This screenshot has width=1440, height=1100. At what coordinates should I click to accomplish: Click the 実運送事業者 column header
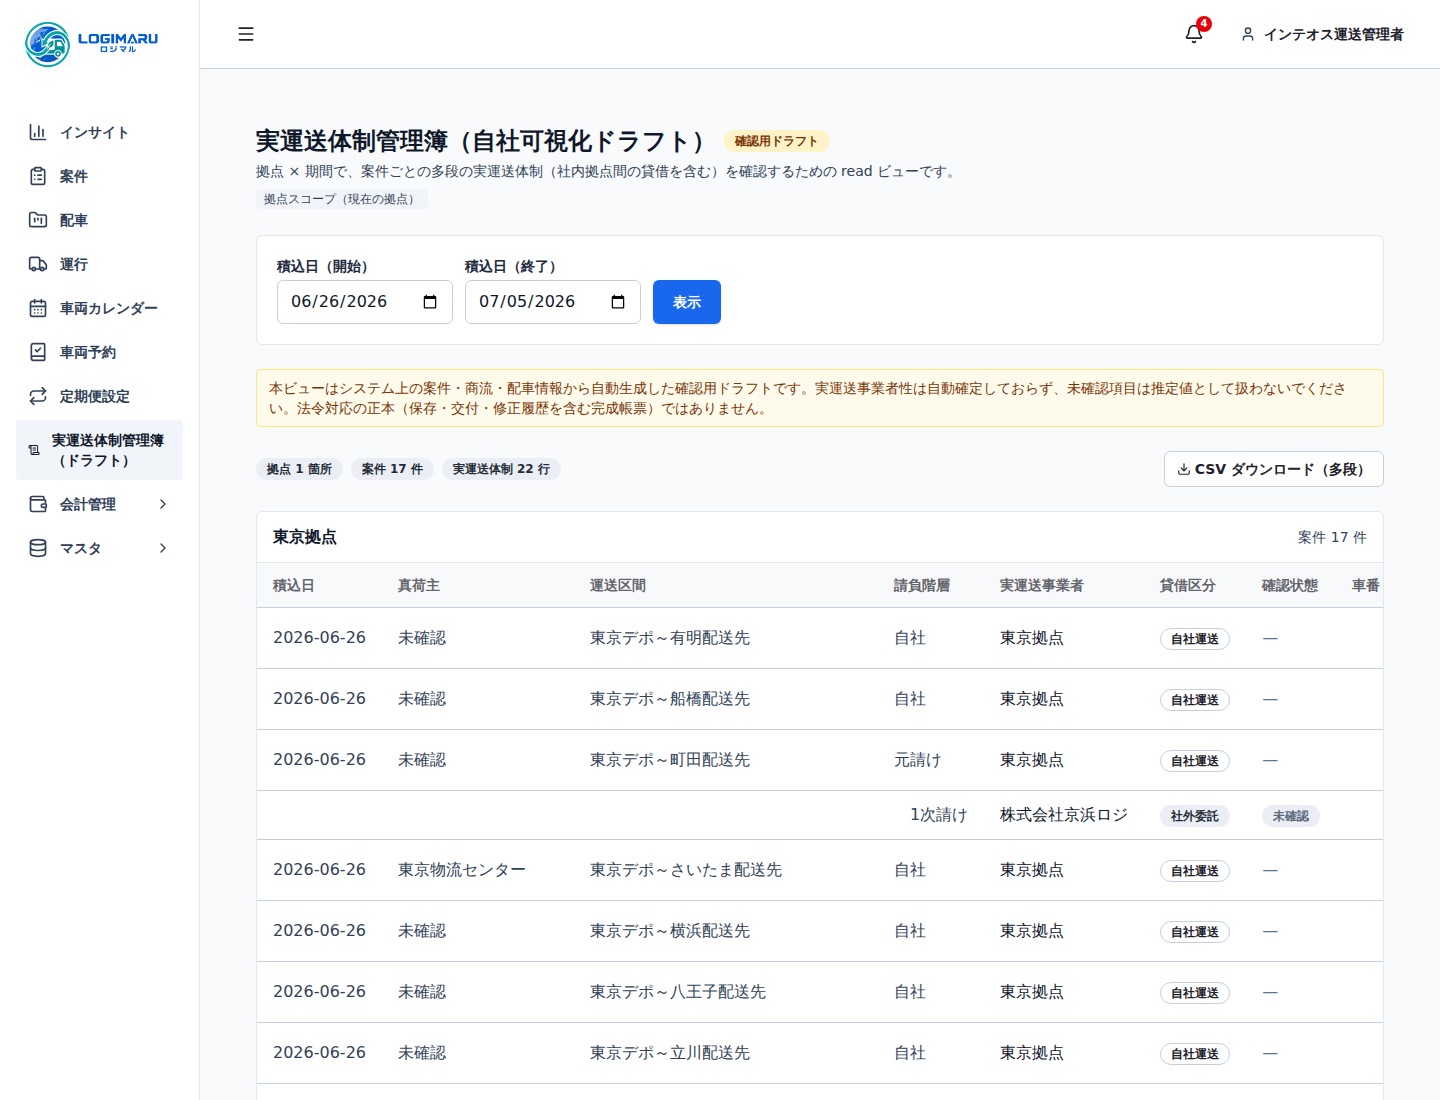pyautogui.click(x=1042, y=585)
